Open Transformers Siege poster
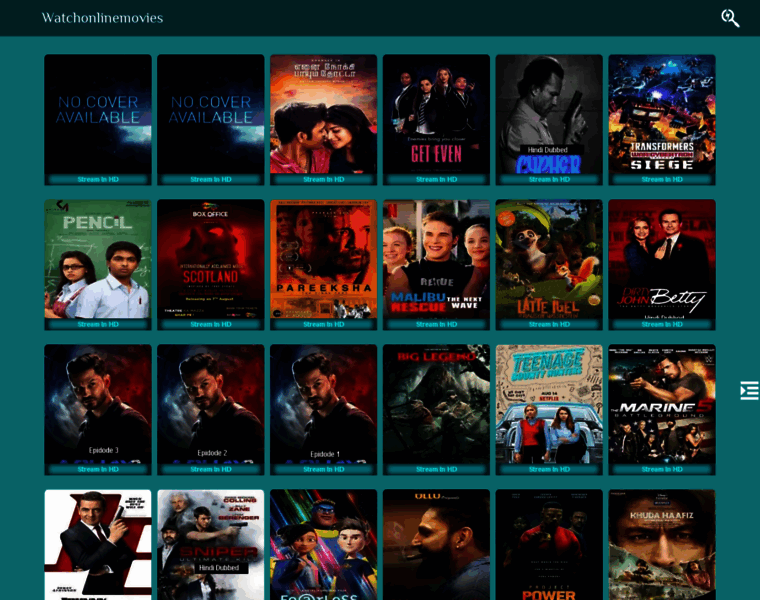Screen dimensions: 760x600 pos(662,114)
